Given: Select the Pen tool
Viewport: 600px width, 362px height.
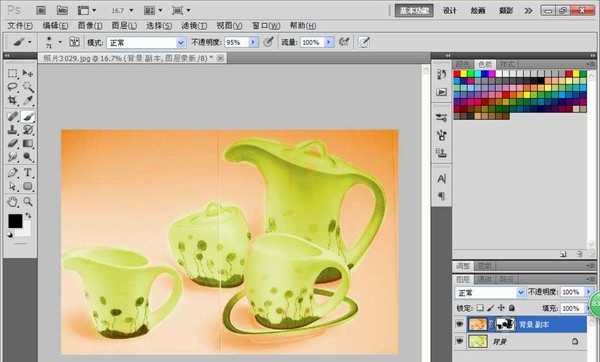Looking at the screenshot, I should pos(13,173).
